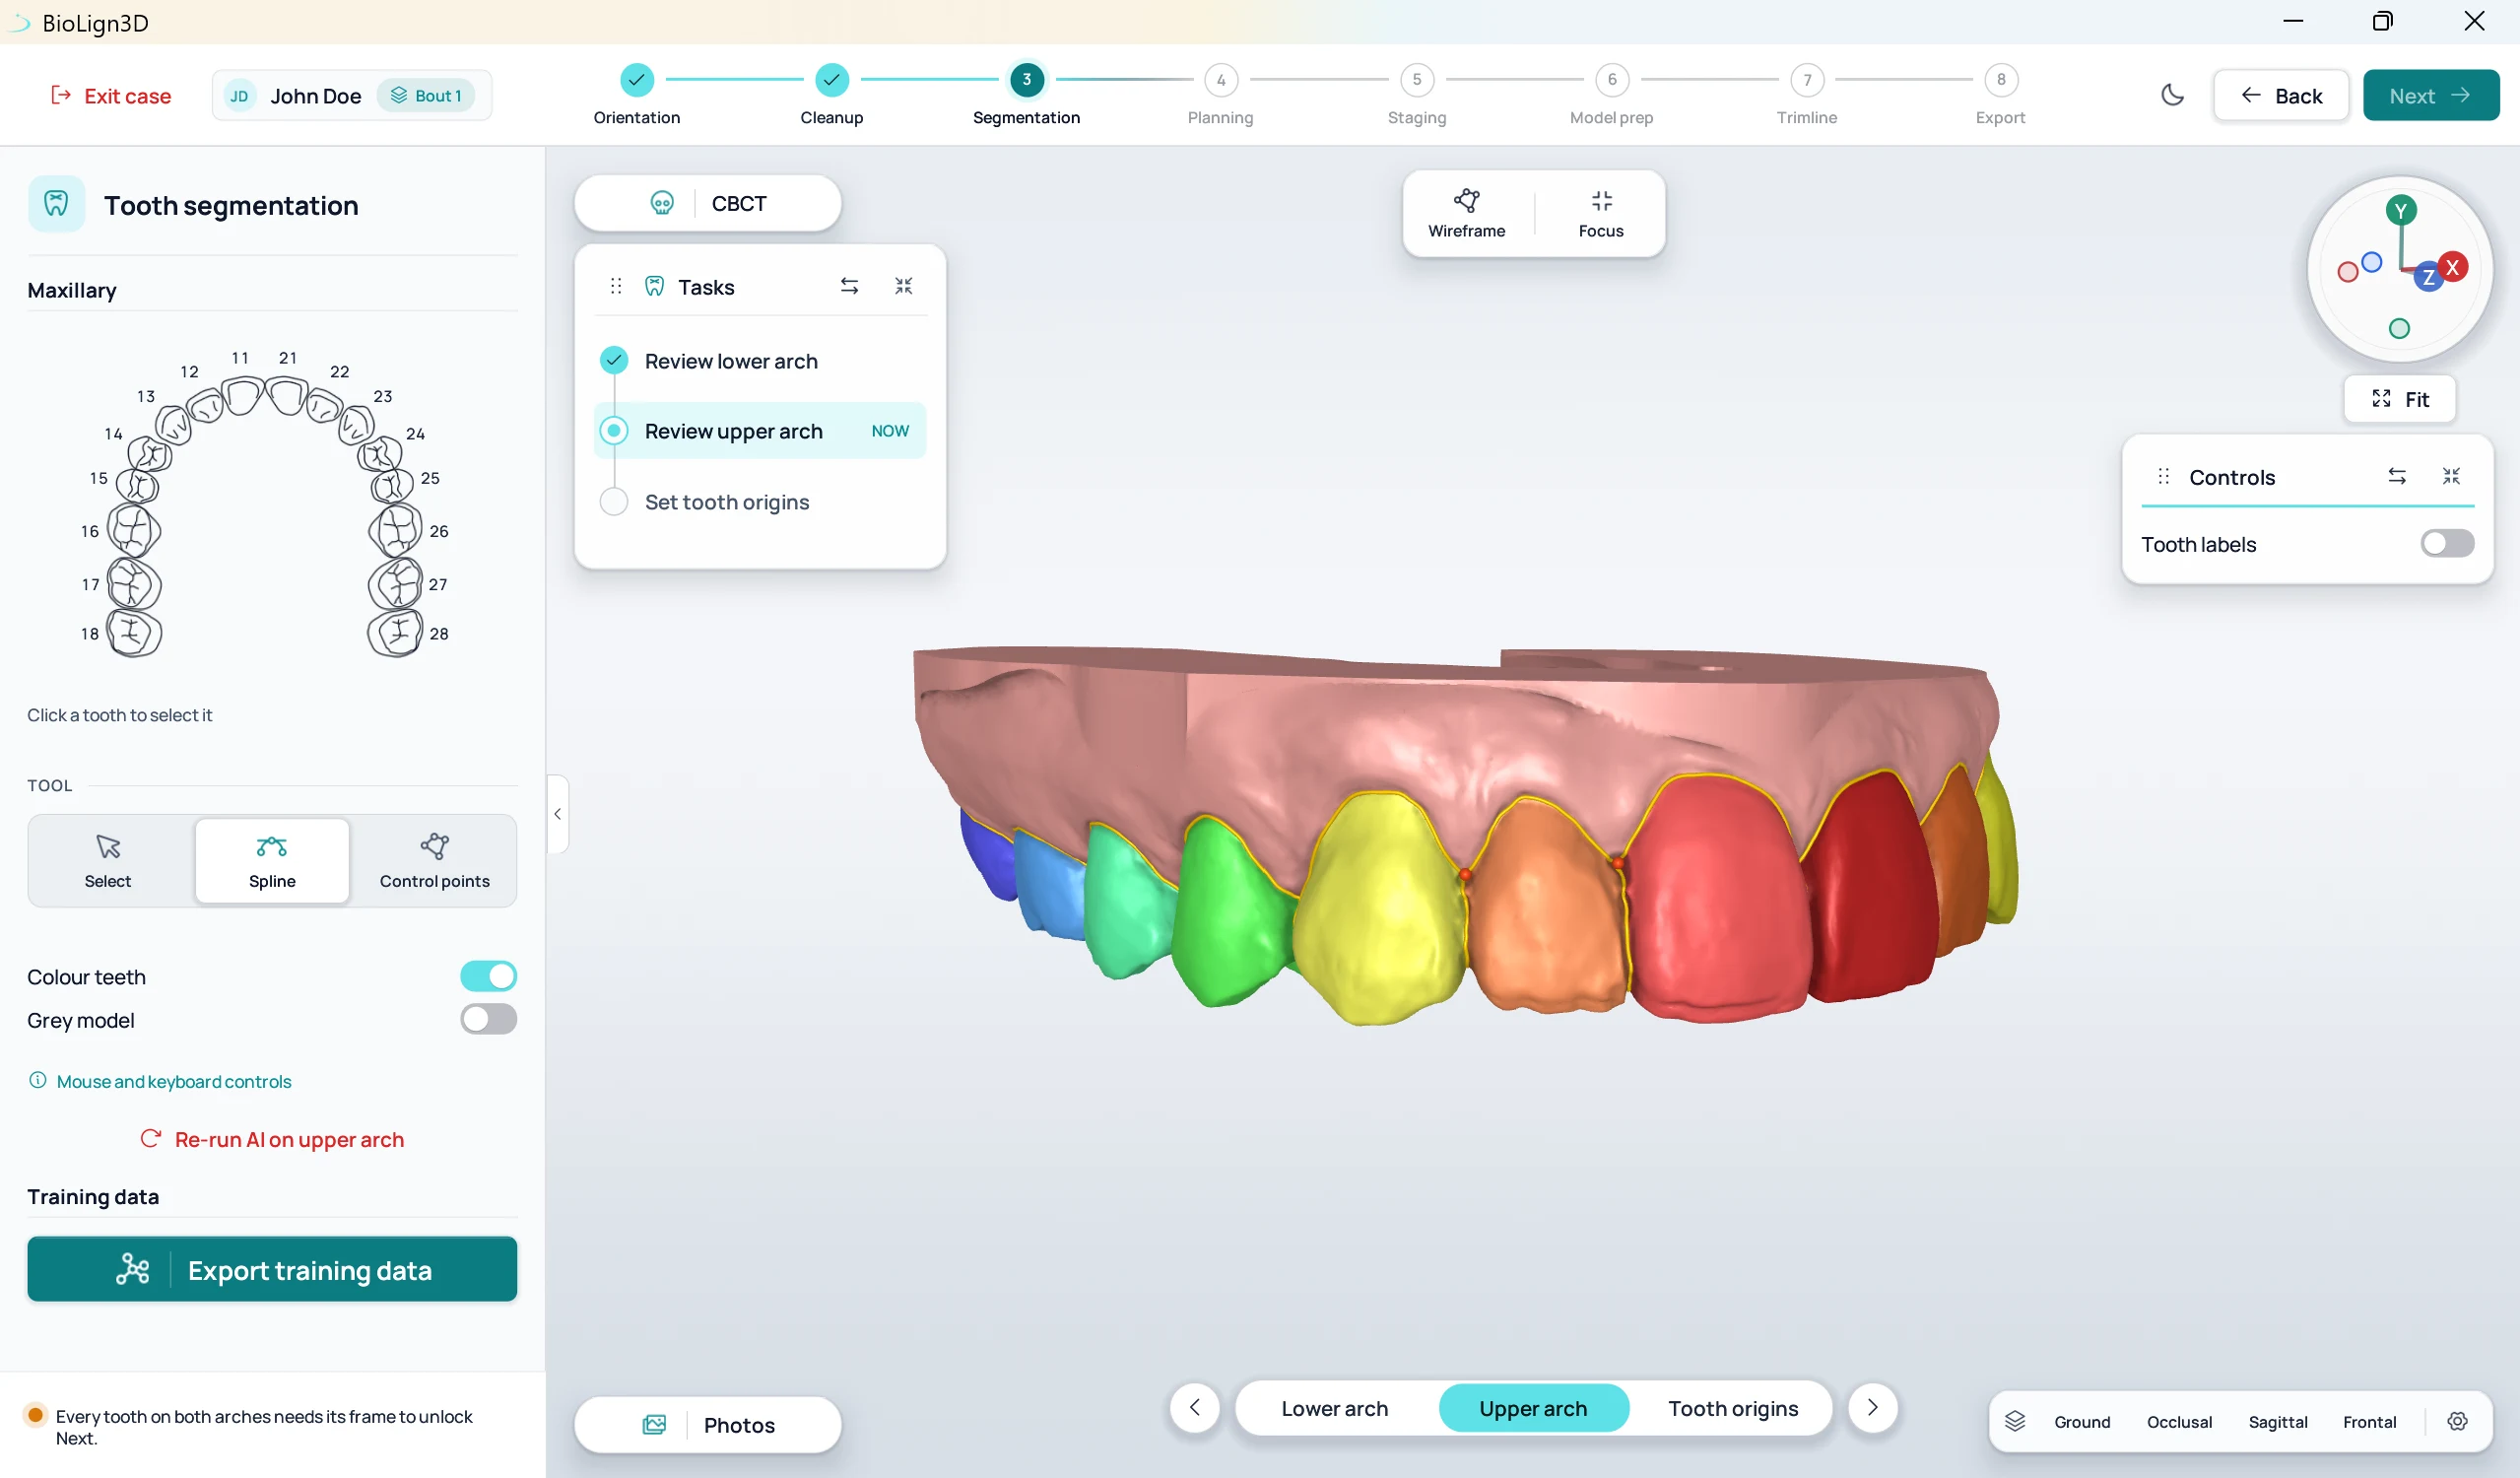
Task: Switch to the Lower arch tab
Action: [1334, 1408]
